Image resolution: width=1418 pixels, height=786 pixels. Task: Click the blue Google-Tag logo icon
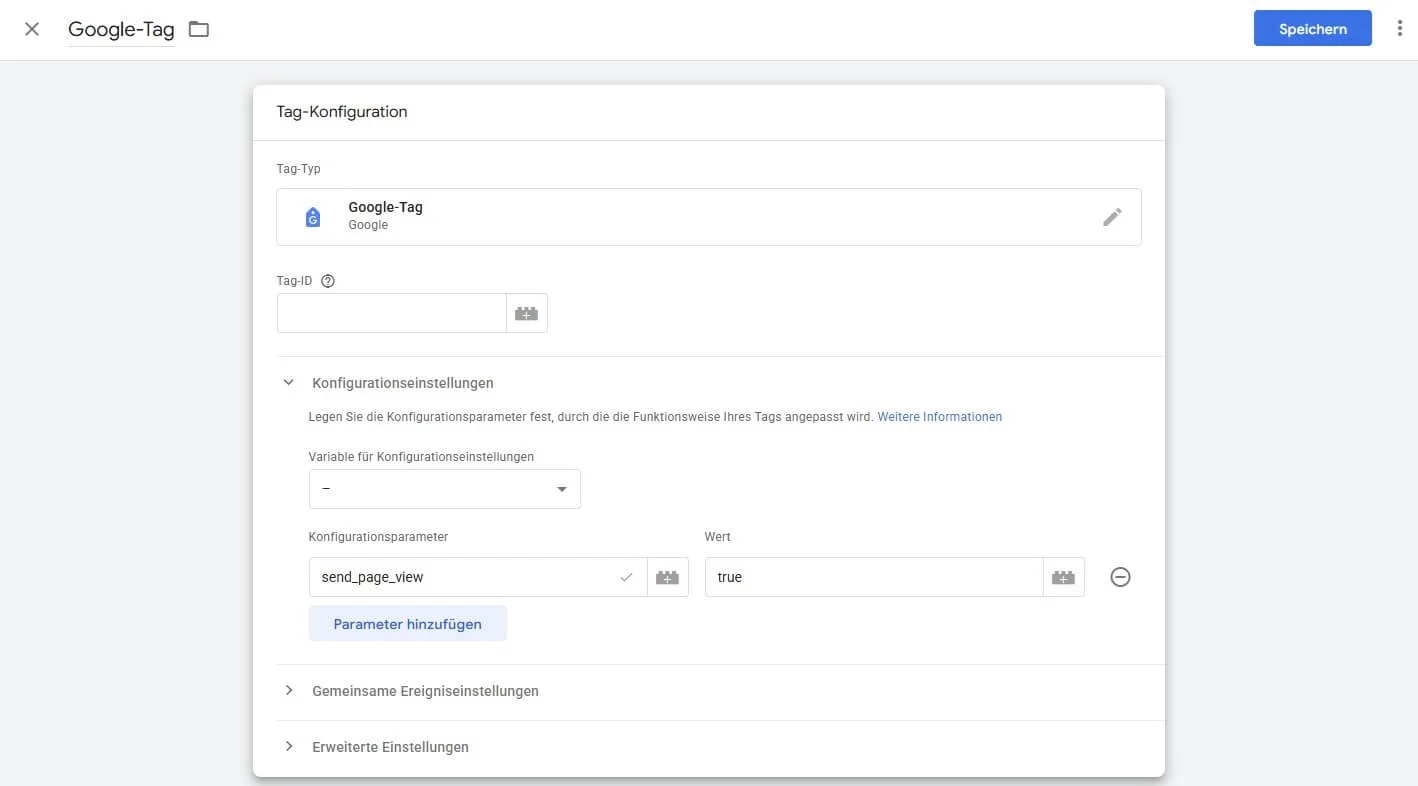312,216
